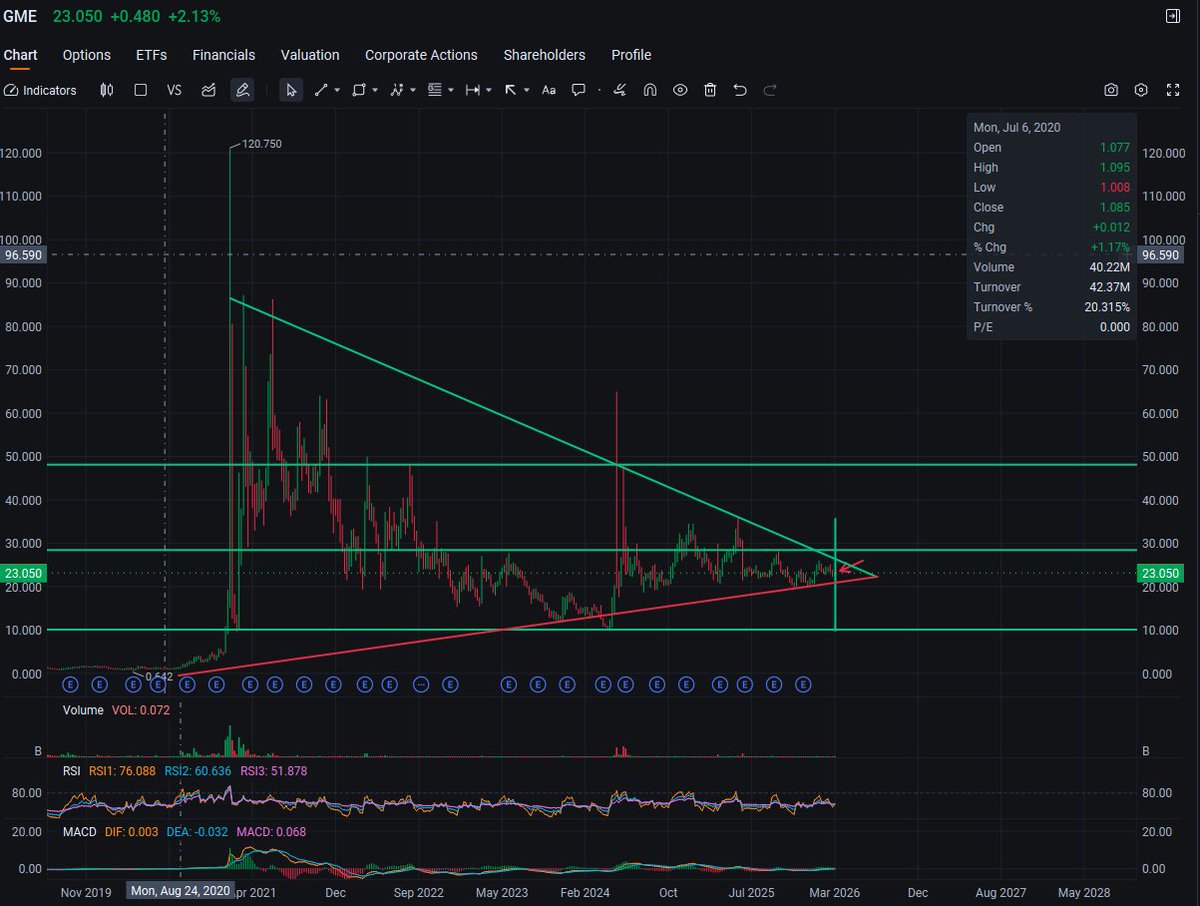Open the Valuation tab
The image size is (1200, 906).
[310, 55]
